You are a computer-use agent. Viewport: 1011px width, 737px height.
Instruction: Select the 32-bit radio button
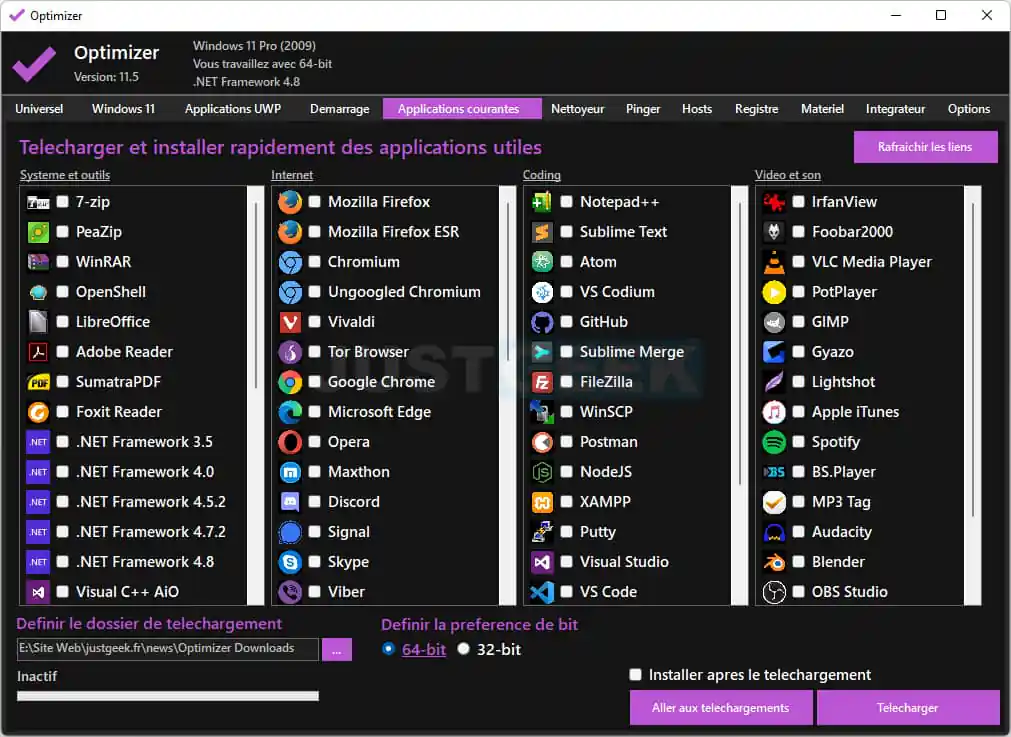[464, 649]
